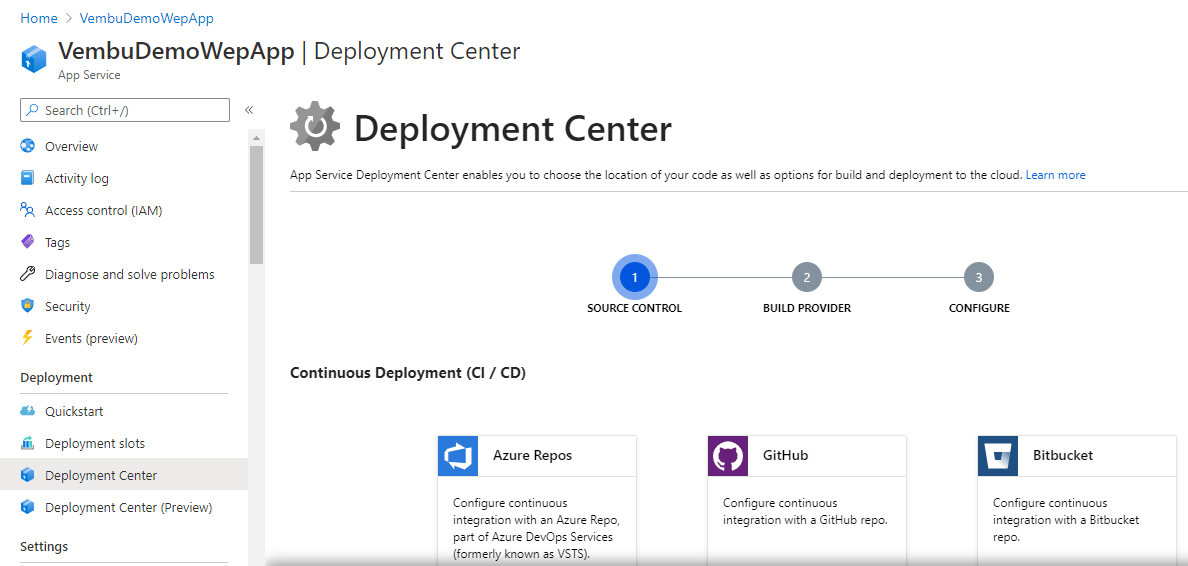The image size is (1188, 566).
Task: Click the purple Tags icon
Action: (28, 242)
